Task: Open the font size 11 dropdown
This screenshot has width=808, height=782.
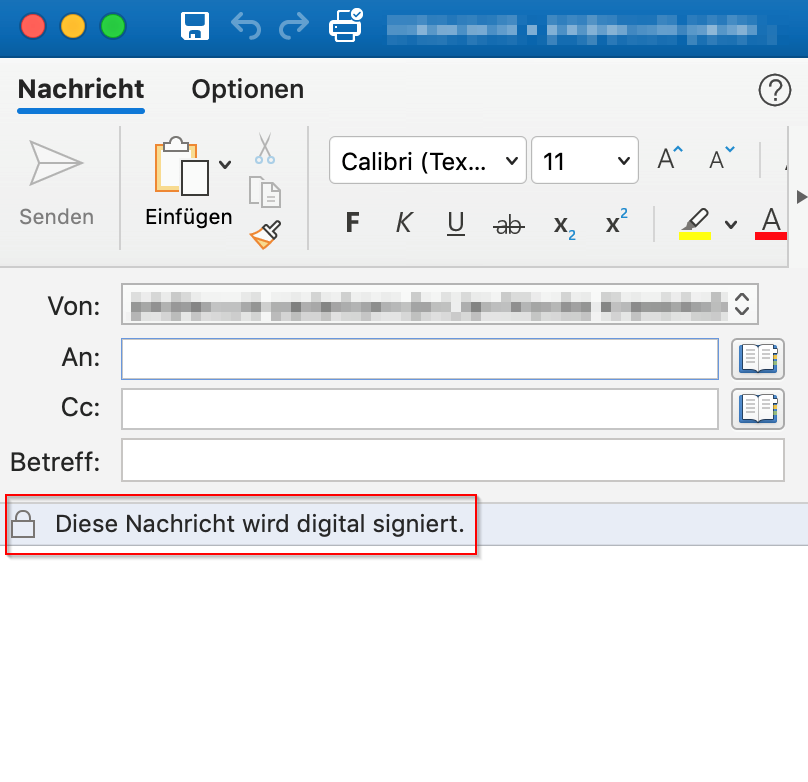Action: click(x=584, y=161)
